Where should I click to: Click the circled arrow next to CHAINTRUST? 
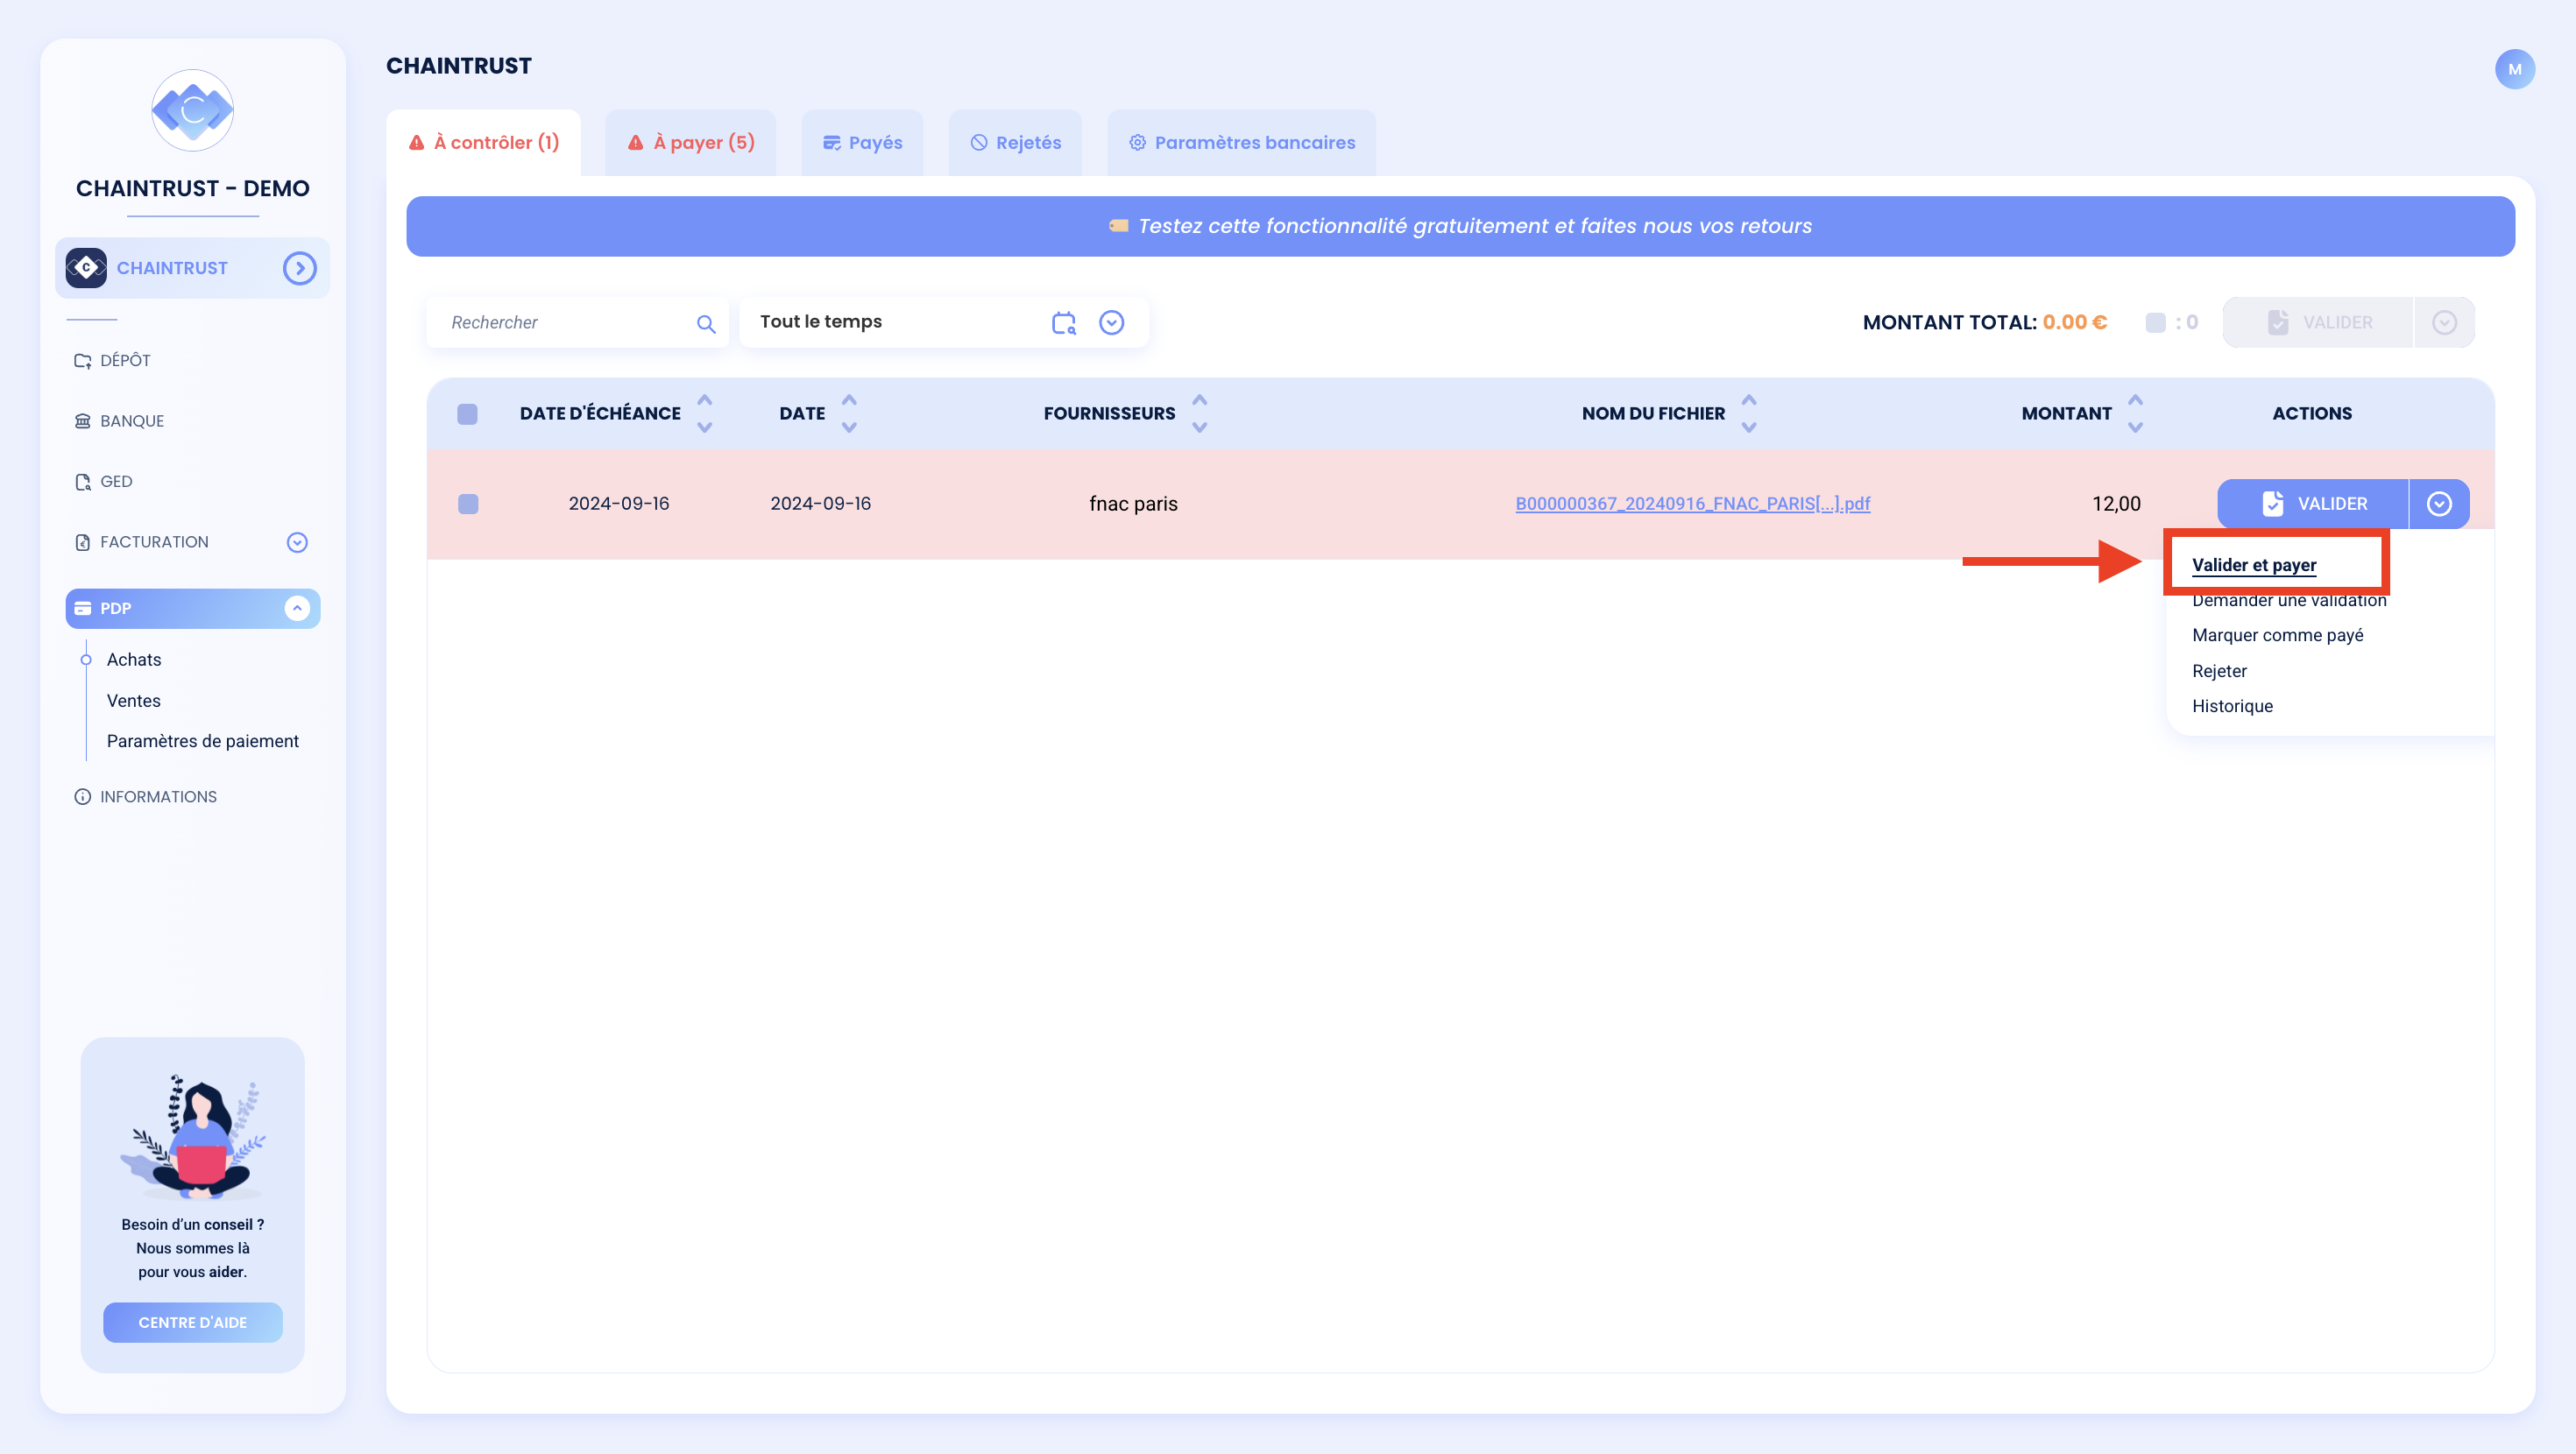click(299, 268)
